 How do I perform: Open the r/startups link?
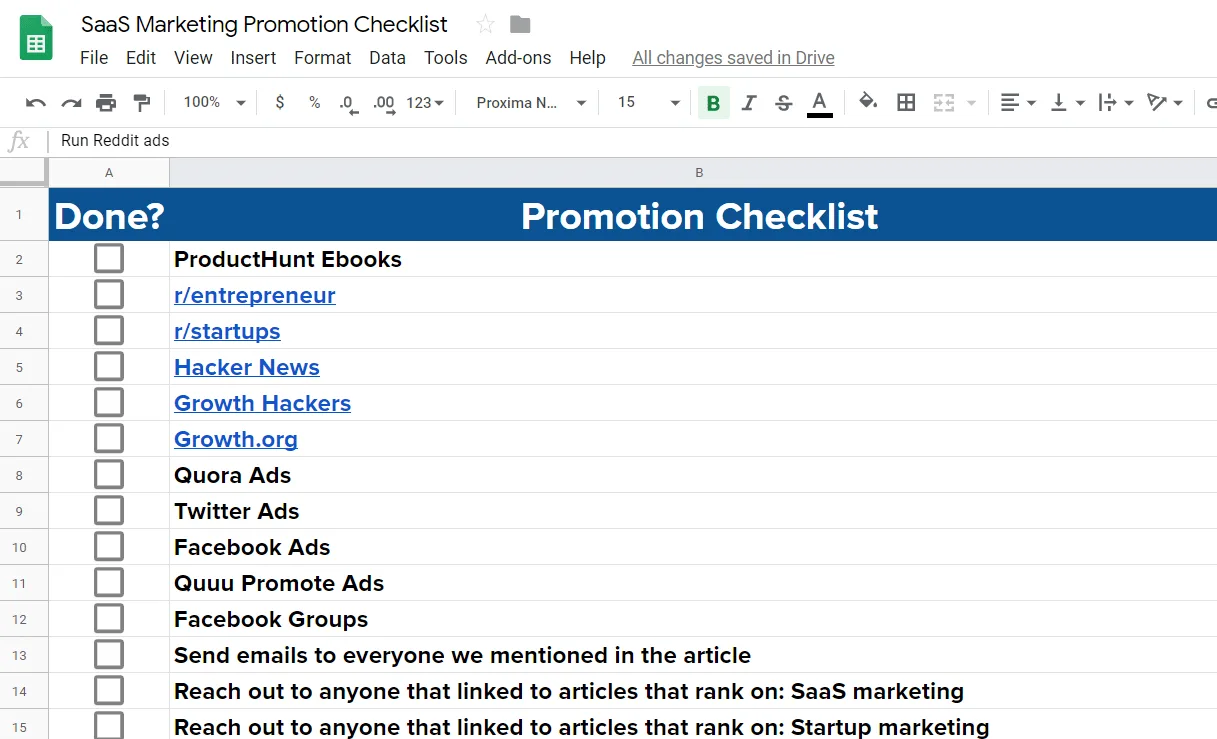coord(227,331)
